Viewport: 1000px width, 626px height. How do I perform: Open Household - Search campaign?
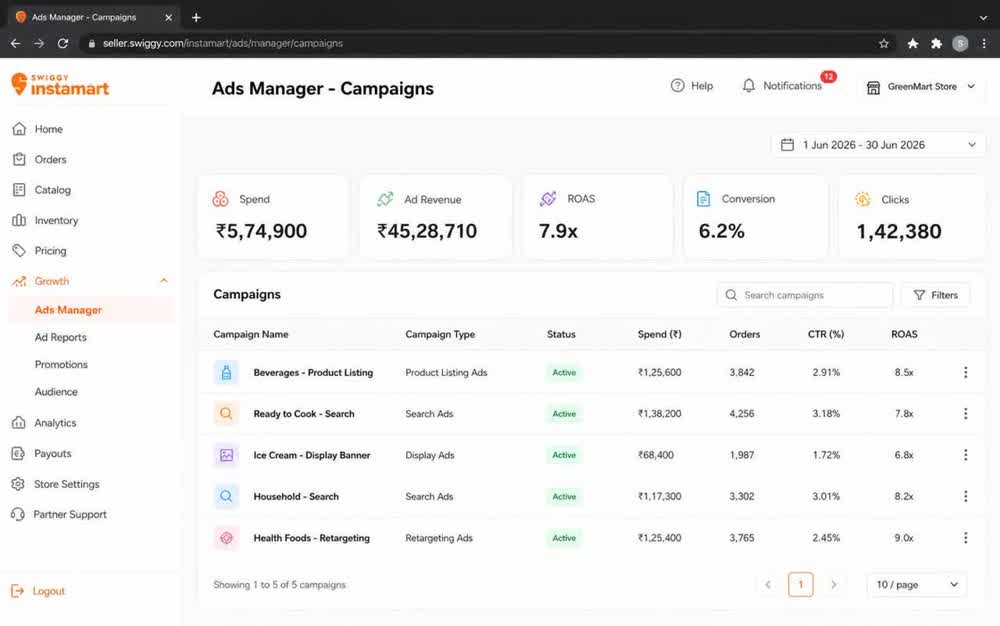[x=296, y=497]
